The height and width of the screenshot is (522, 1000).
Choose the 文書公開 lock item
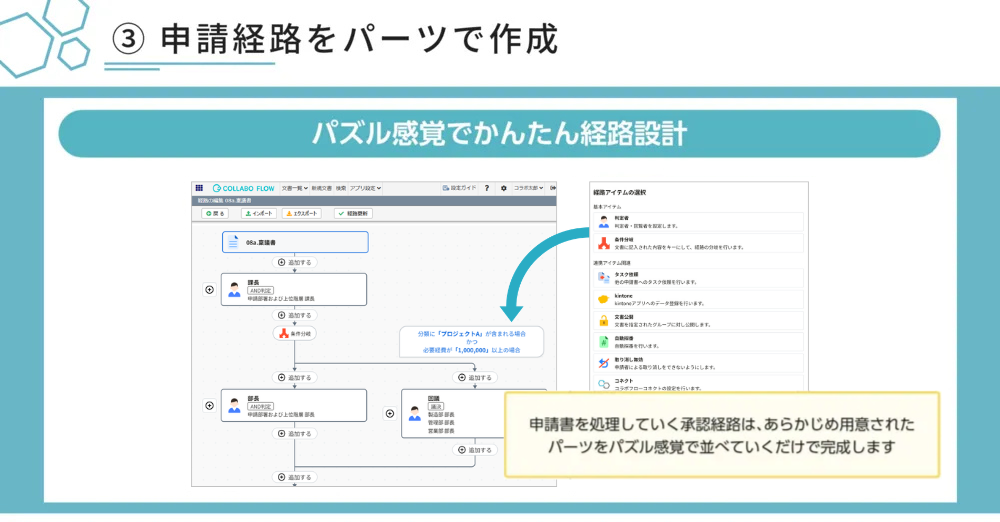click(698, 320)
